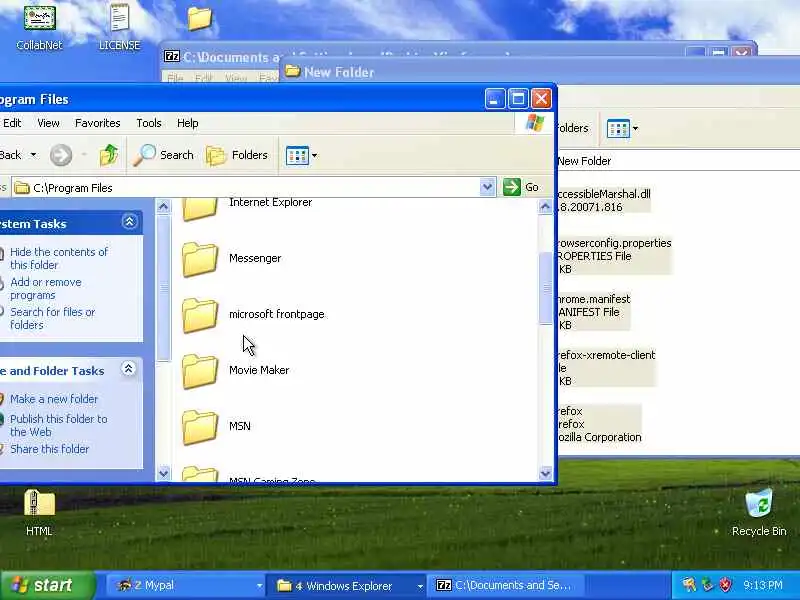This screenshot has height=600, width=800.
Task: Click the Views icon in New Folder window
Action: click(x=618, y=129)
